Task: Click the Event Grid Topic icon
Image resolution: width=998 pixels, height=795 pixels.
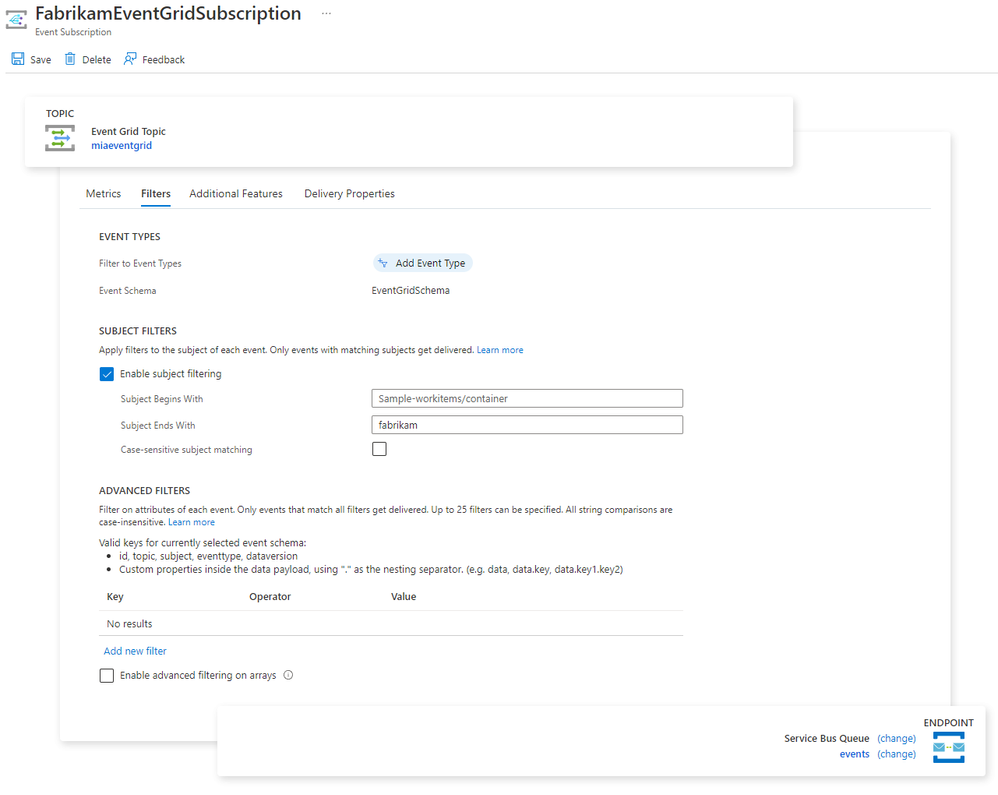Action: (60, 138)
